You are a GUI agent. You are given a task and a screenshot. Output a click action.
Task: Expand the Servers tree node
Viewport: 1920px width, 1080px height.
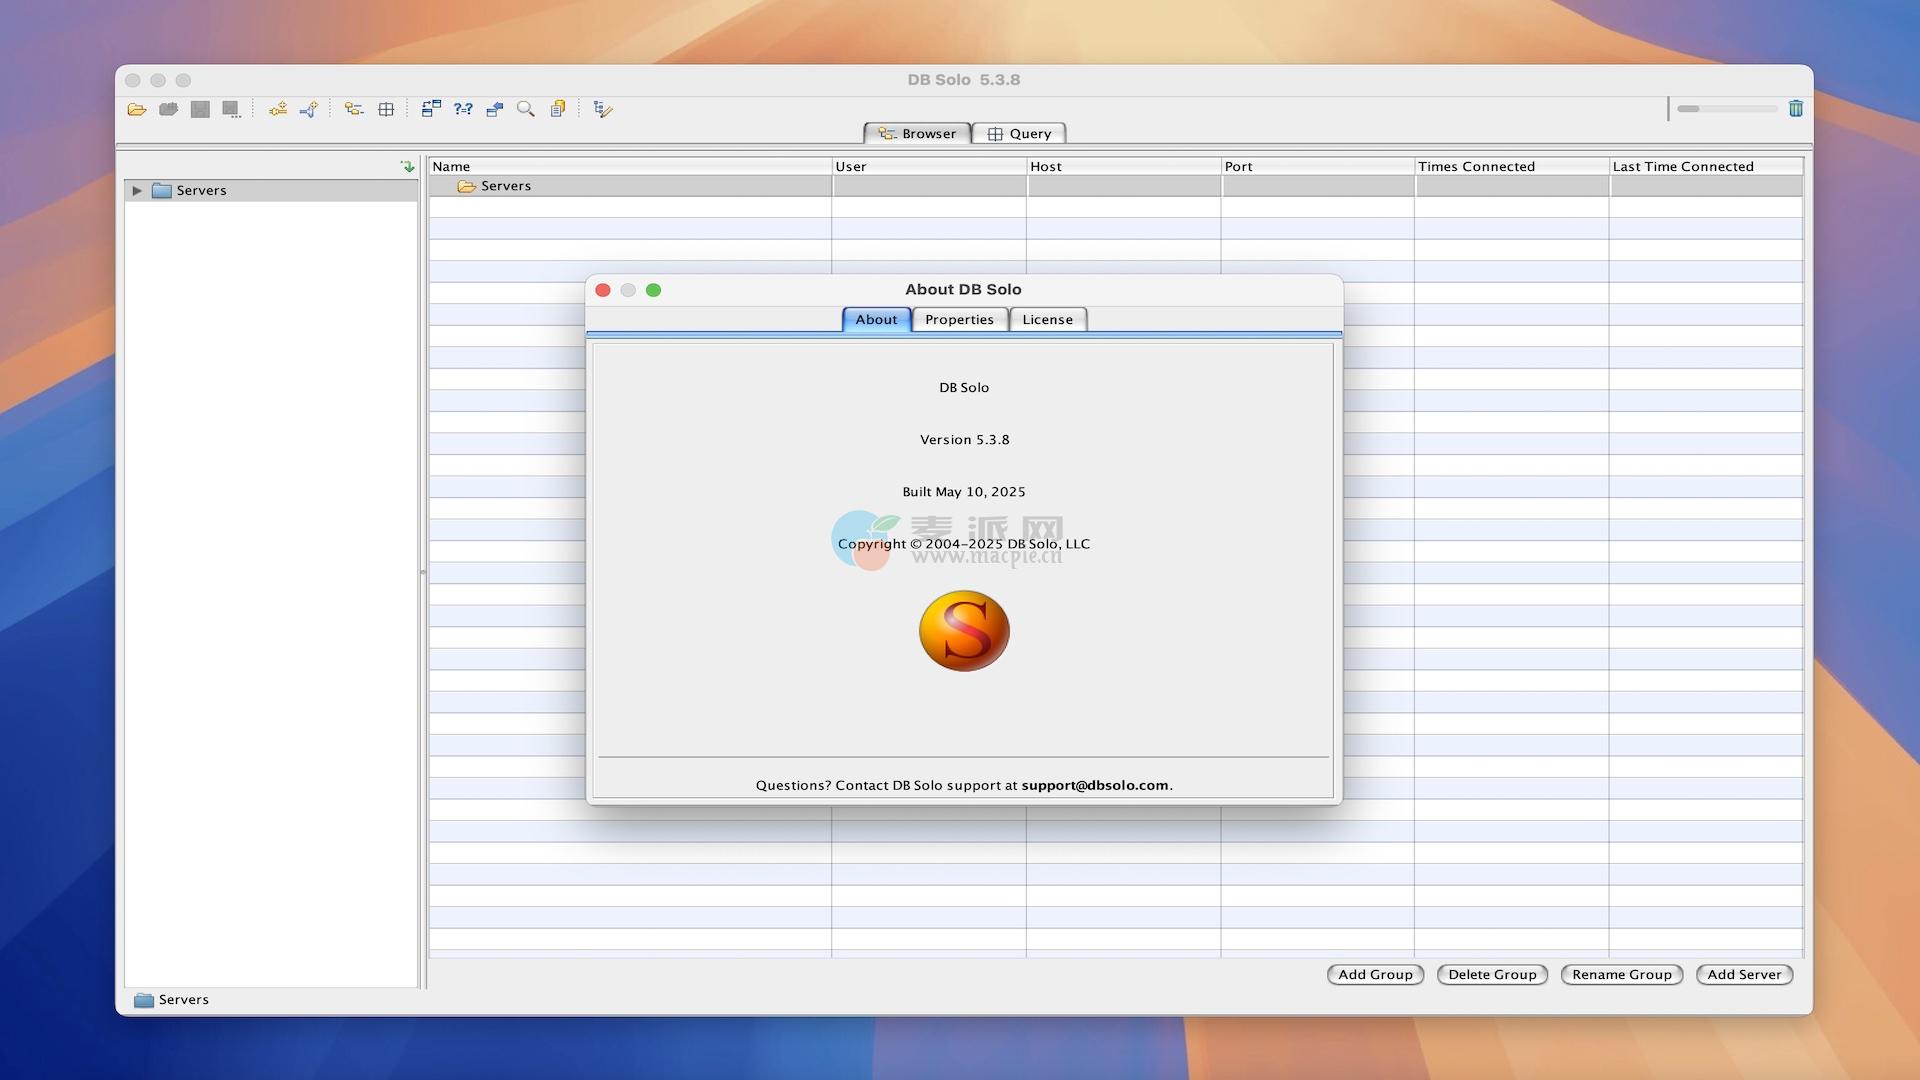tap(137, 190)
